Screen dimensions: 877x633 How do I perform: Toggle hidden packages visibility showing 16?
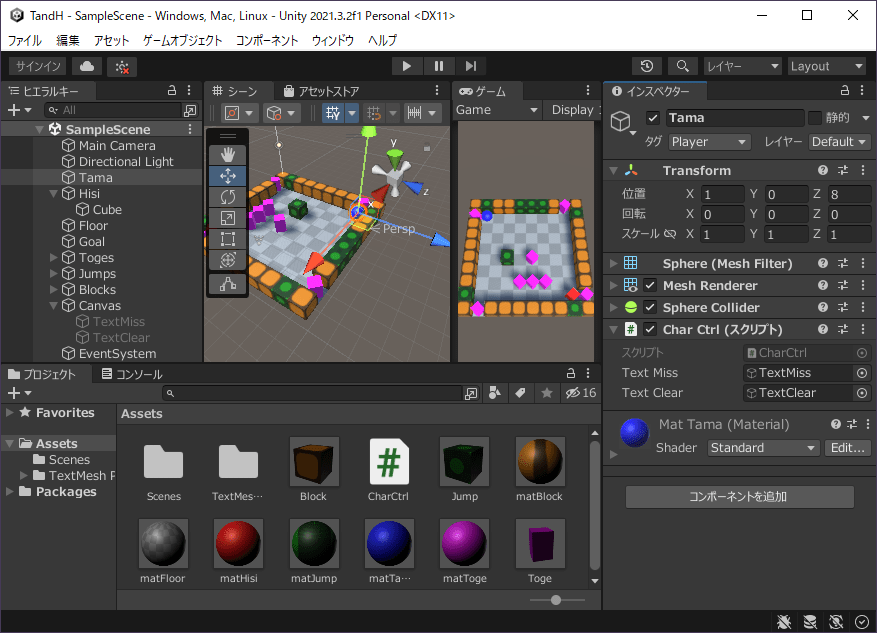point(581,393)
